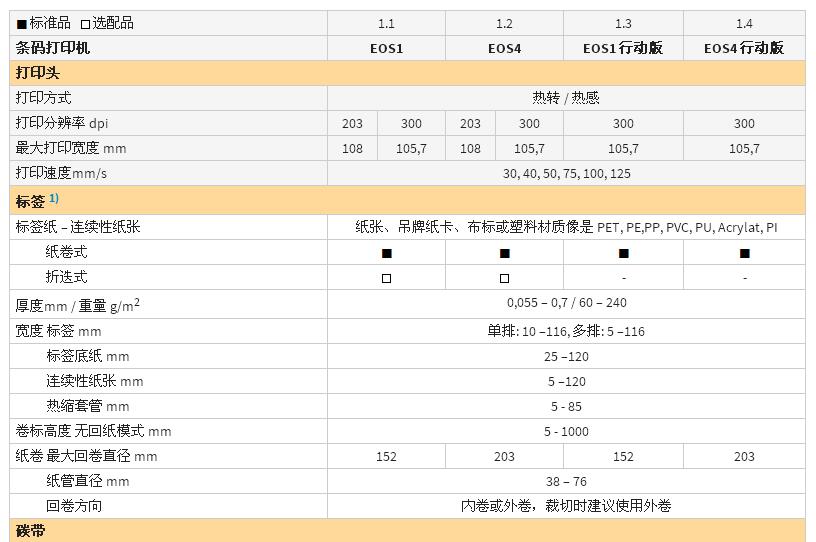Click the 折迭式 optional square under EOS4
Viewport: 816px width, 542px height.
(x=504, y=278)
